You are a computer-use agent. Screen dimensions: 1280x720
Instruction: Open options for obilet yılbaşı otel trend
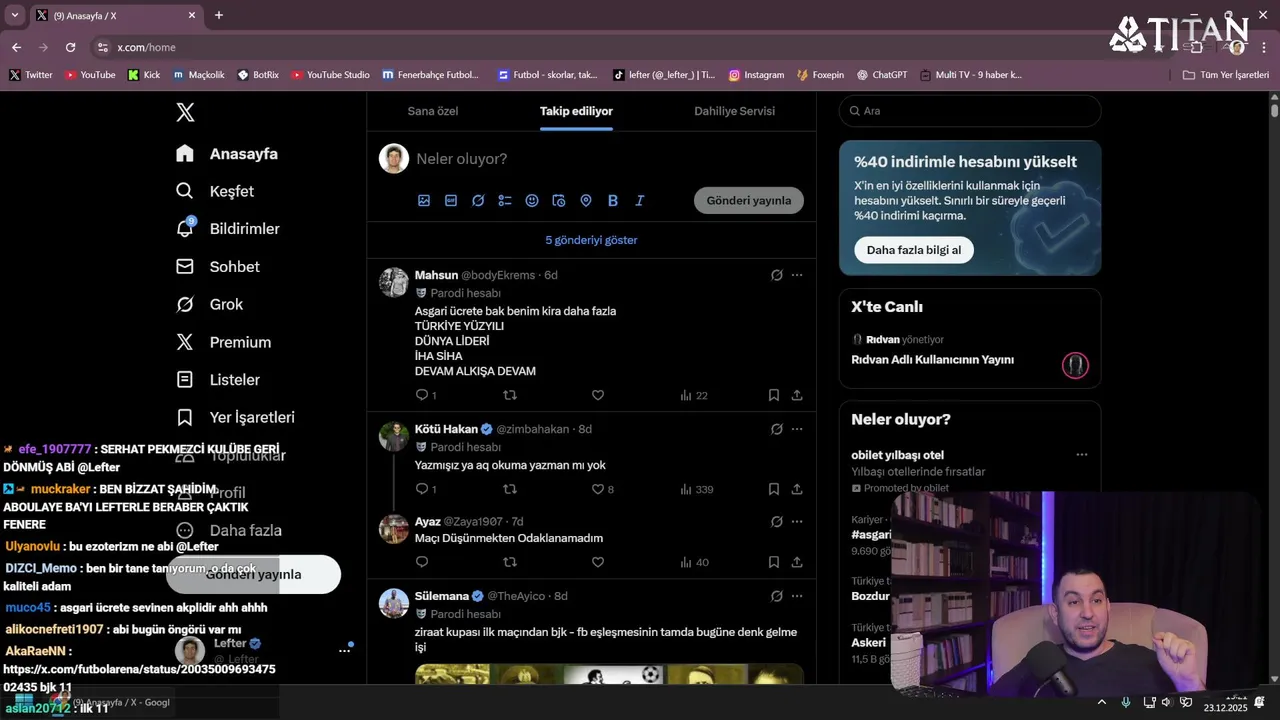click(x=1081, y=455)
